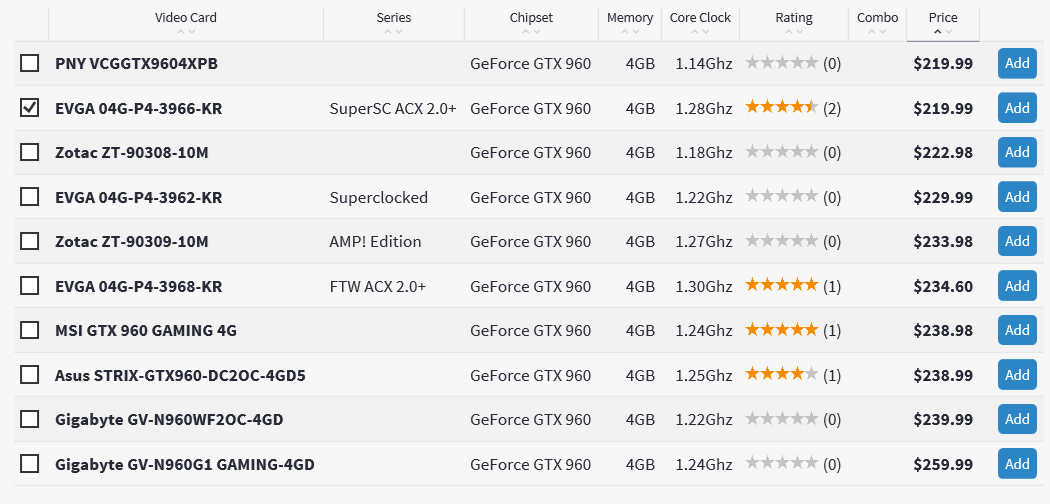Open the Gigabyte GV-N960WF2OC-4GD product link
Viewport: 1050px width, 504px height.
click(x=168, y=420)
